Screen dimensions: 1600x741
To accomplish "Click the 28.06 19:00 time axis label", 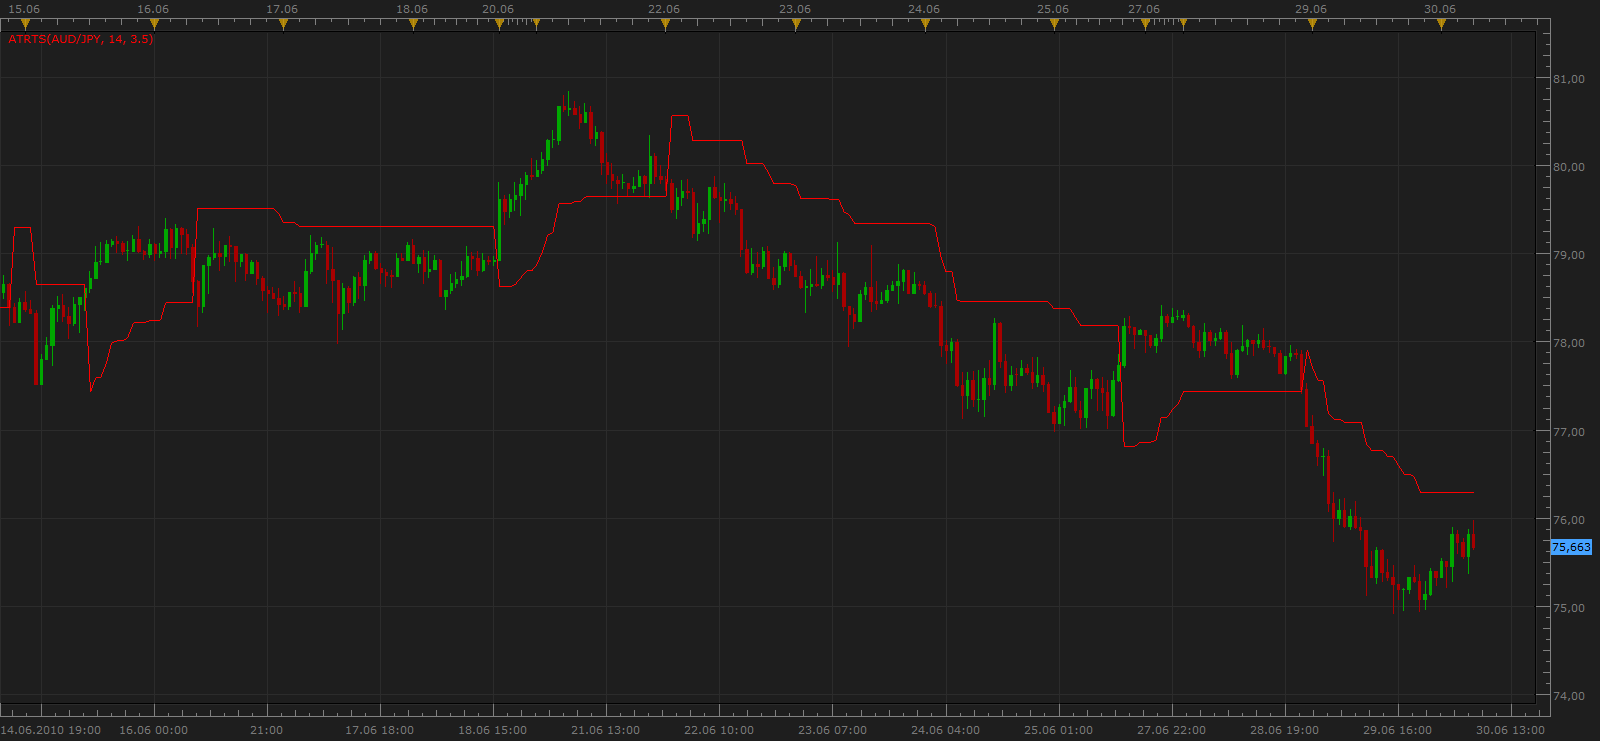I will (1285, 730).
